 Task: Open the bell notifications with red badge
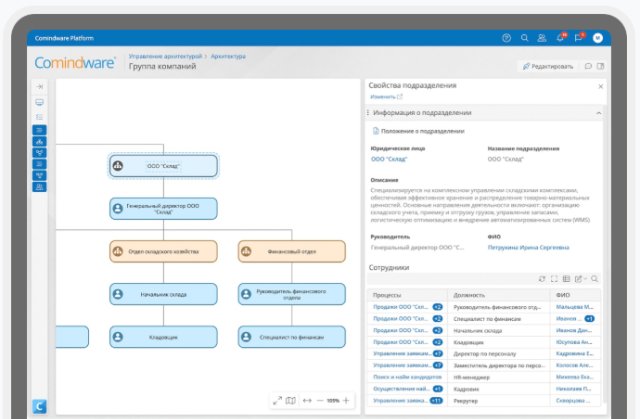click(561, 38)
